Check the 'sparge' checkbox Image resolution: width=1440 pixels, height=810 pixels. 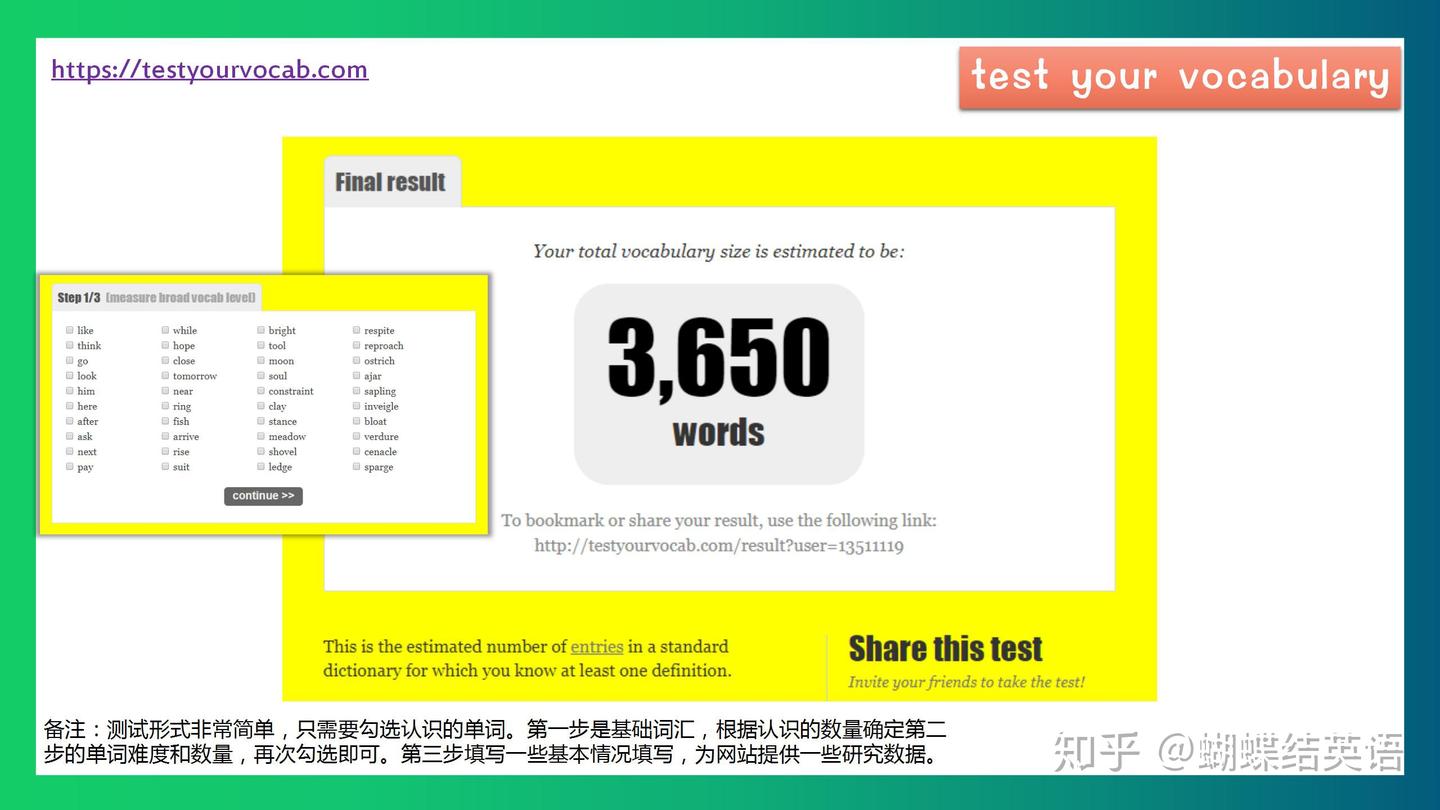coord(356,467)
